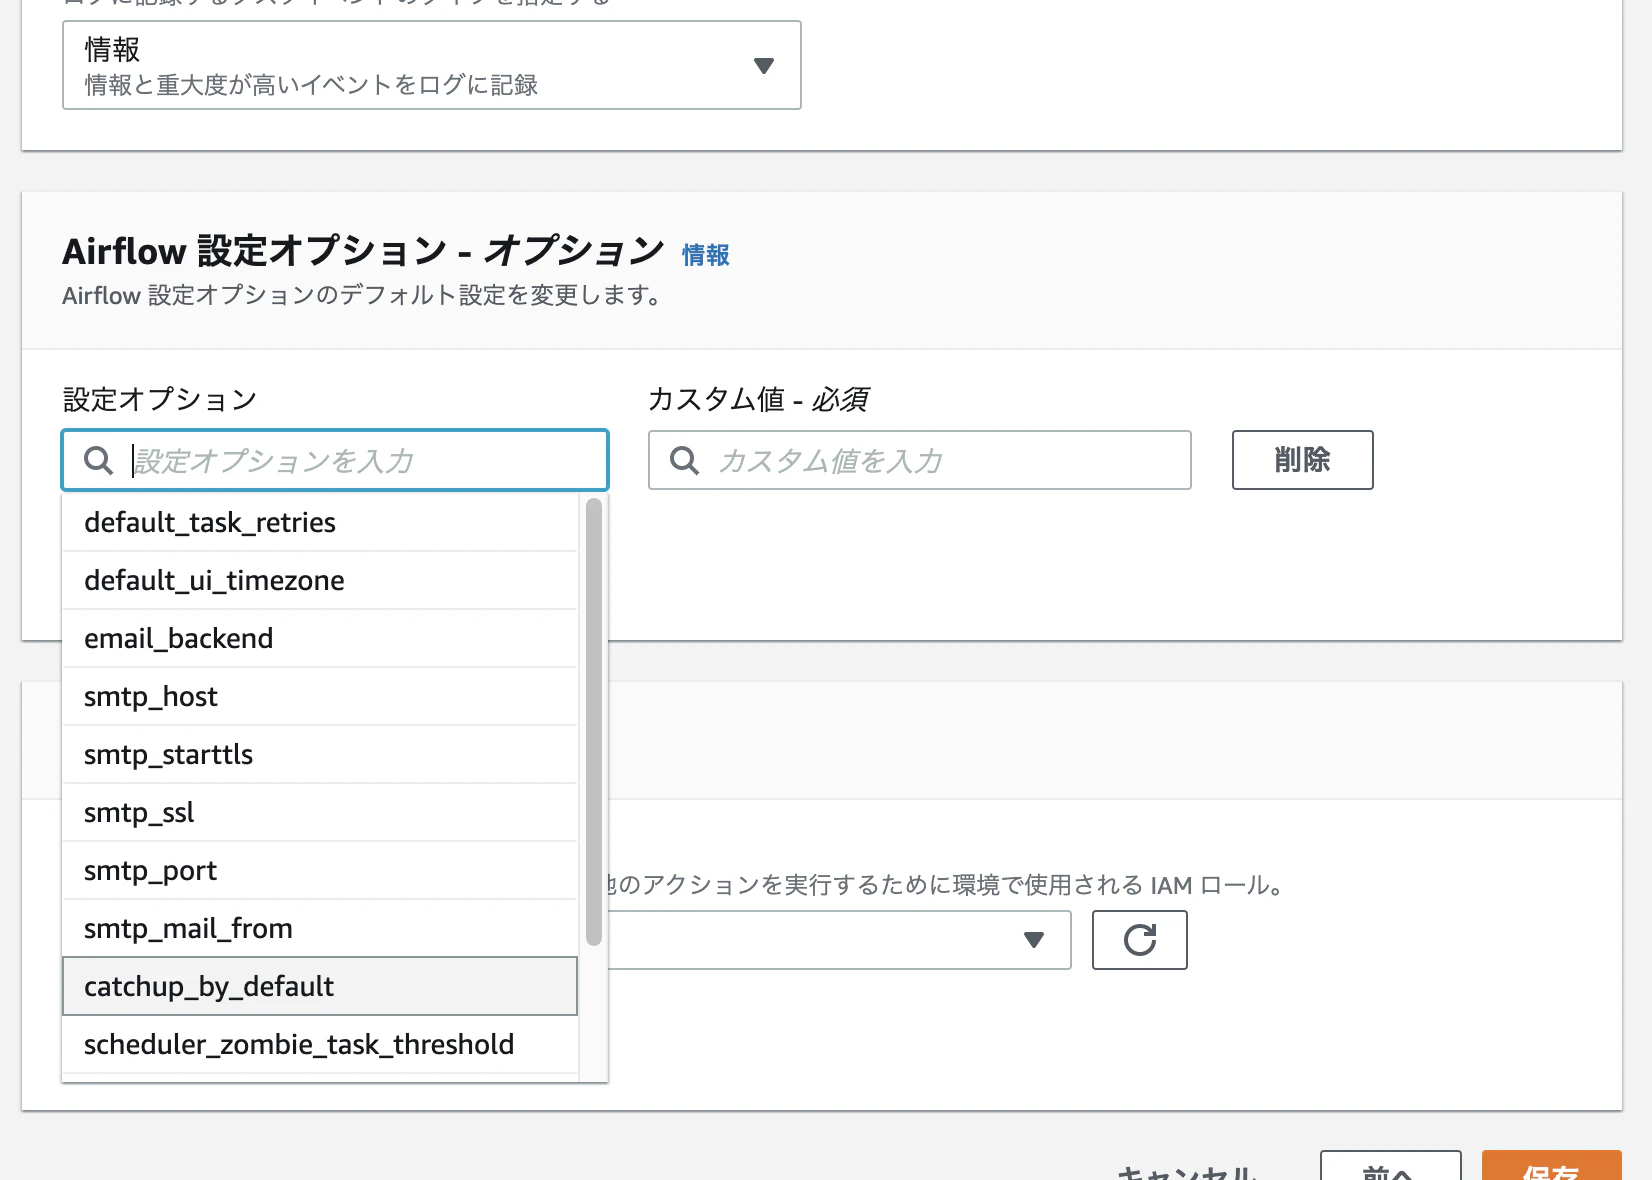Focus the 設定オプション search input field
This screenshot has height=1180, width=1652.
335,460
